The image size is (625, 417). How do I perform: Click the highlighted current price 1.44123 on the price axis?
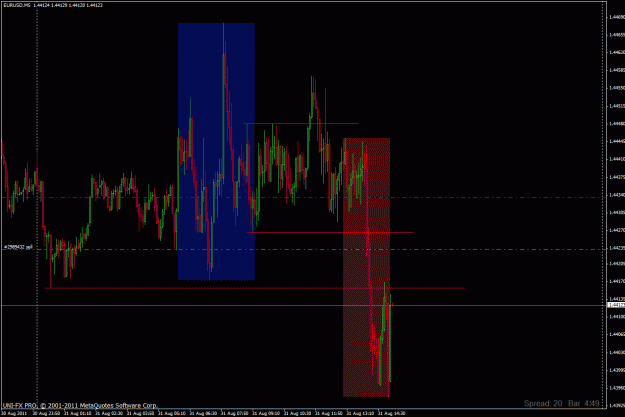click(616, 305)
